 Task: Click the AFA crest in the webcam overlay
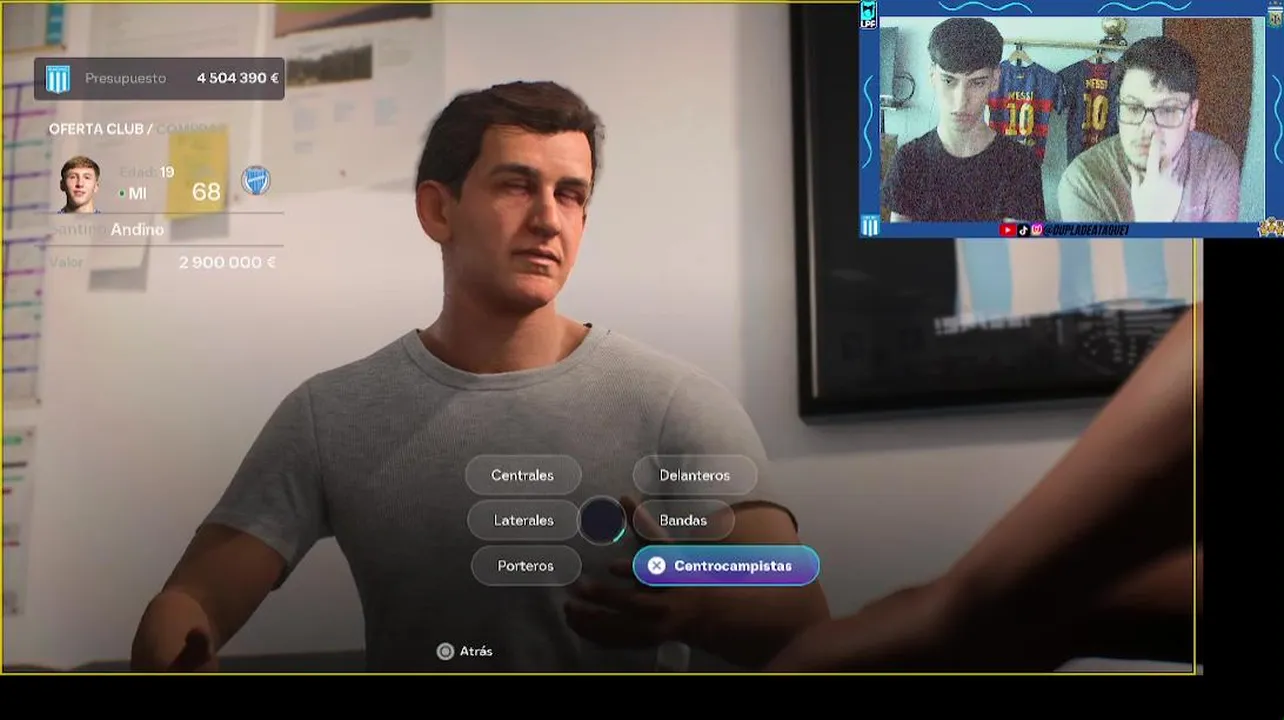[x=1274, y=14]
